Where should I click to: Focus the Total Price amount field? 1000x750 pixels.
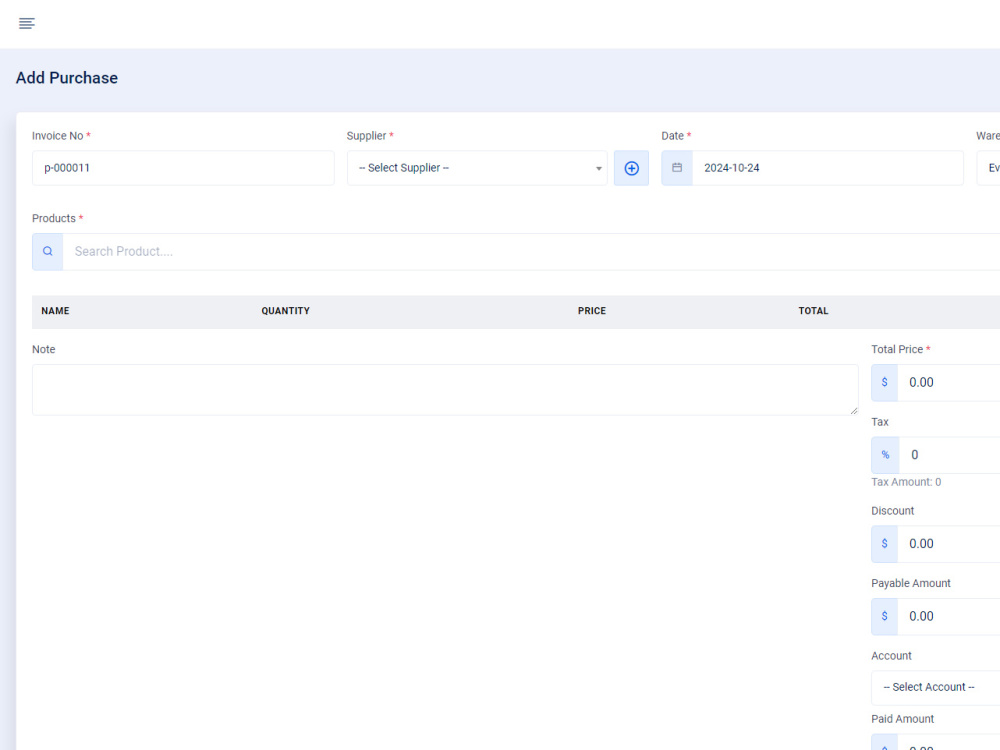(949, 383)
